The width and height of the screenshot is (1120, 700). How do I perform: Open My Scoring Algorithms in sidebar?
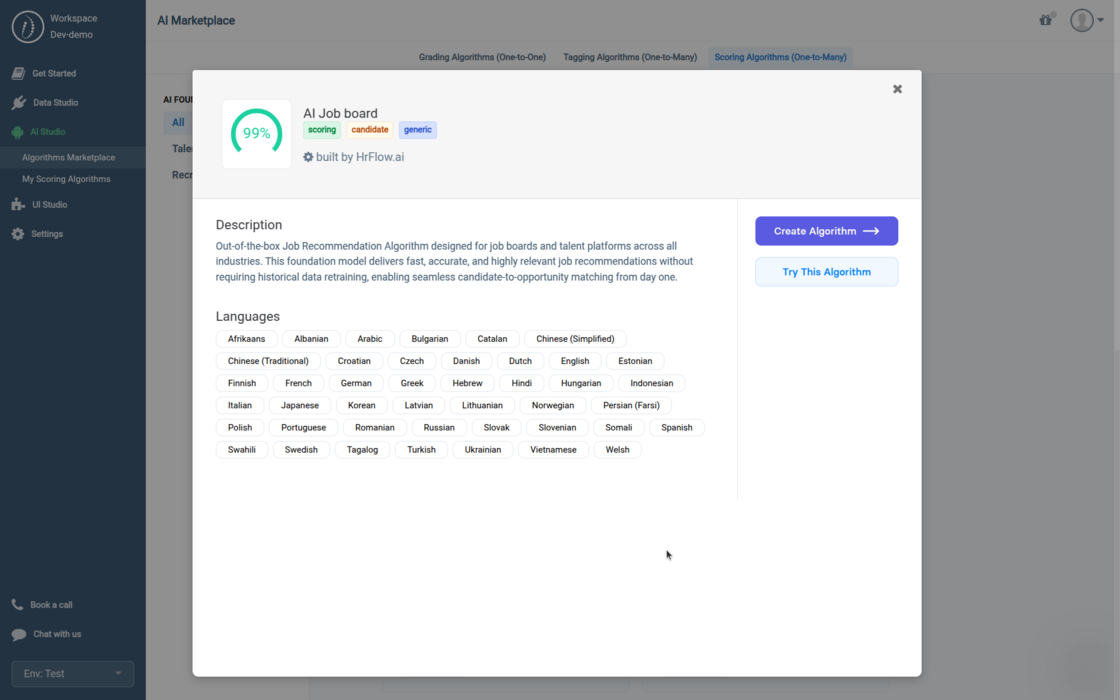pos(66,179)
